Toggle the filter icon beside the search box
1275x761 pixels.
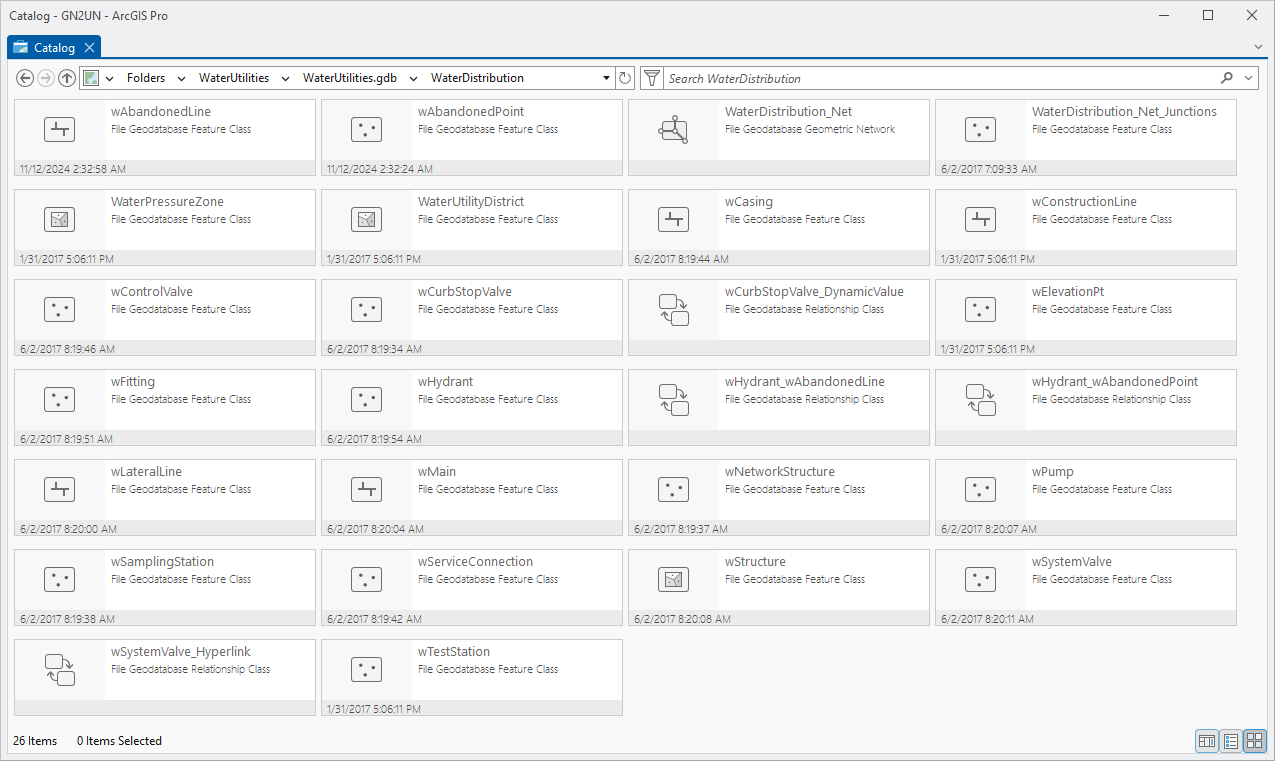point(651,77)
